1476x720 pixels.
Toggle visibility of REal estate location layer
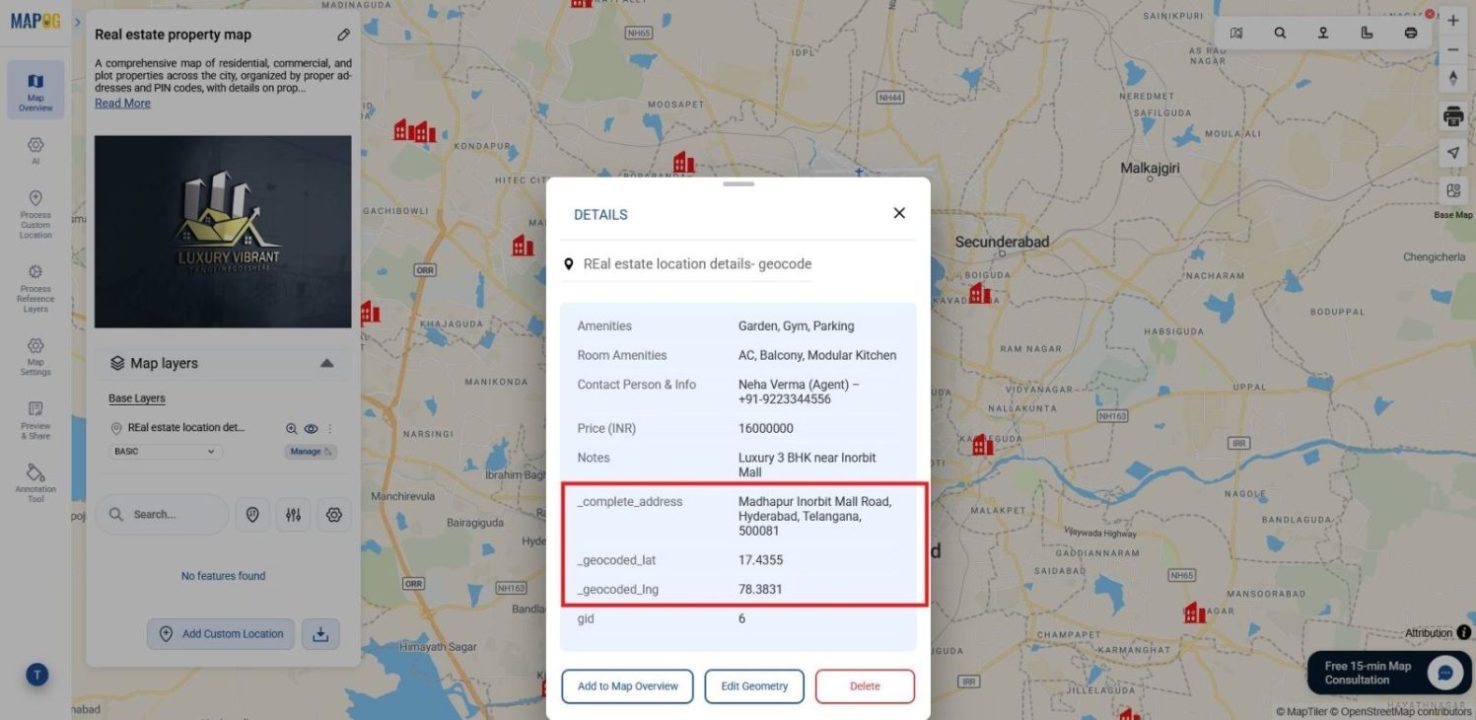point(311,428)
